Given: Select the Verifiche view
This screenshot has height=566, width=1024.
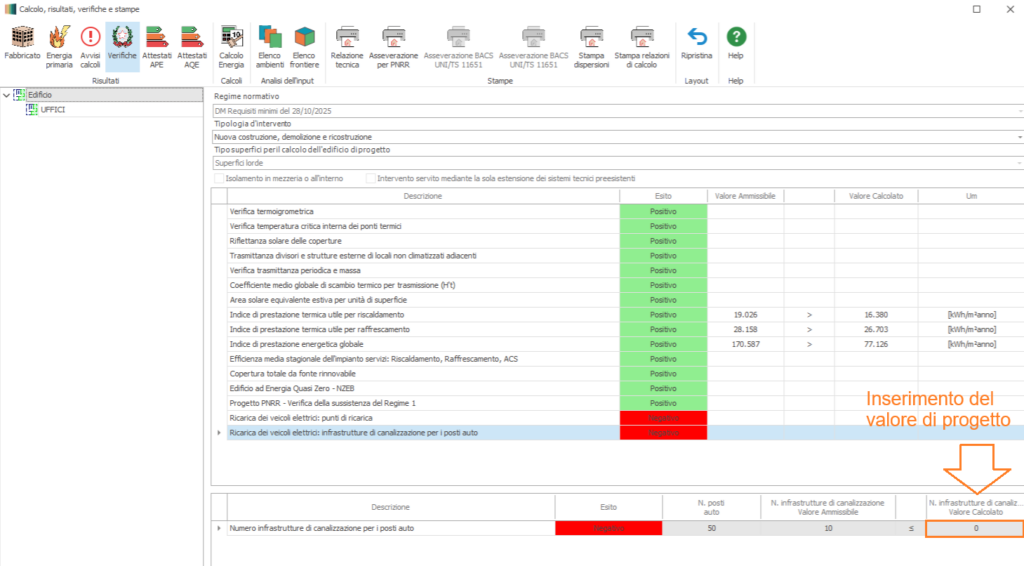Looking at the screenshot, I should click(122, 46).
